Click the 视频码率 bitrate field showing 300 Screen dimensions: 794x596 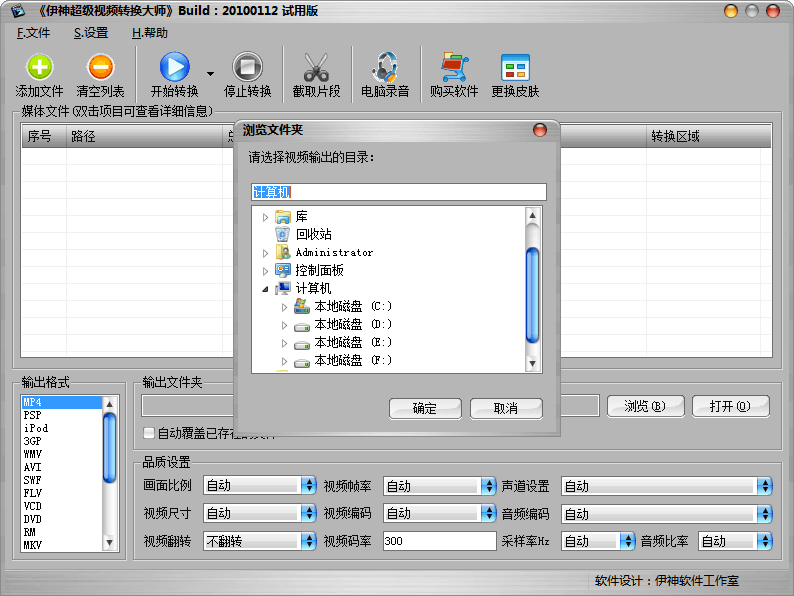(x=440, y=541)
